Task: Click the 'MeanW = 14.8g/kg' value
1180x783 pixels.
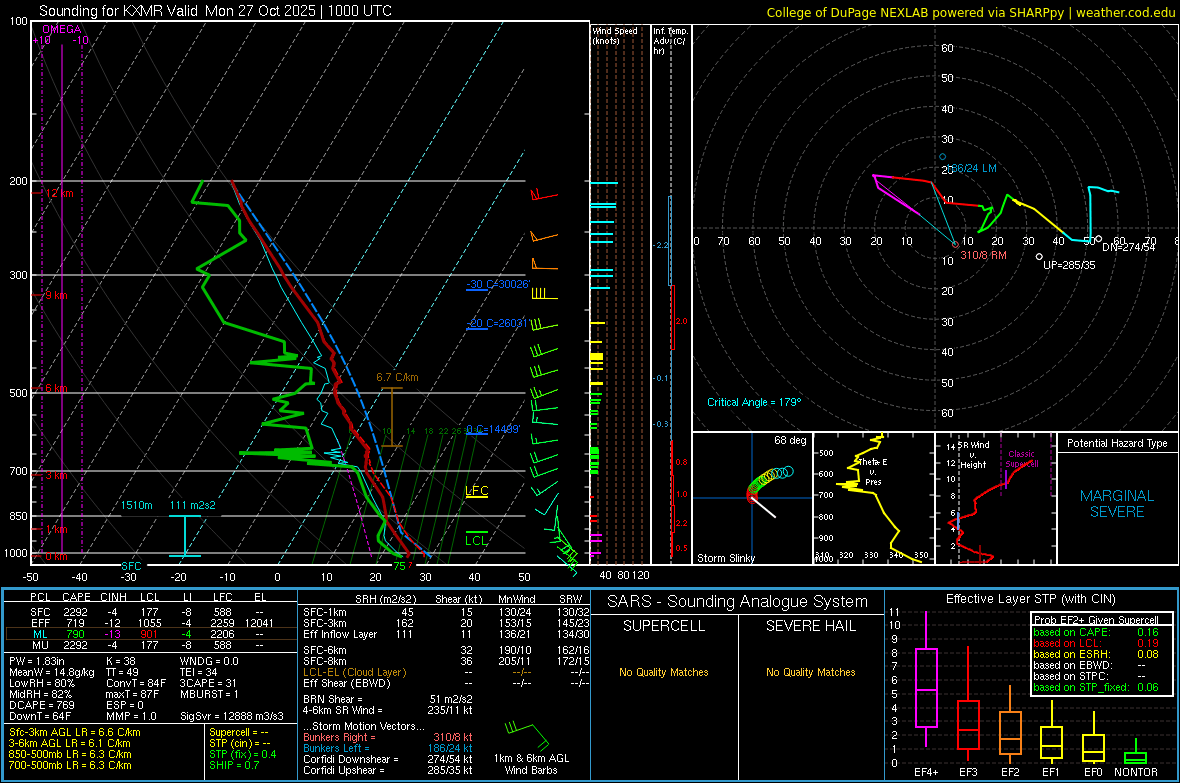Action: [x=52, y=672]
